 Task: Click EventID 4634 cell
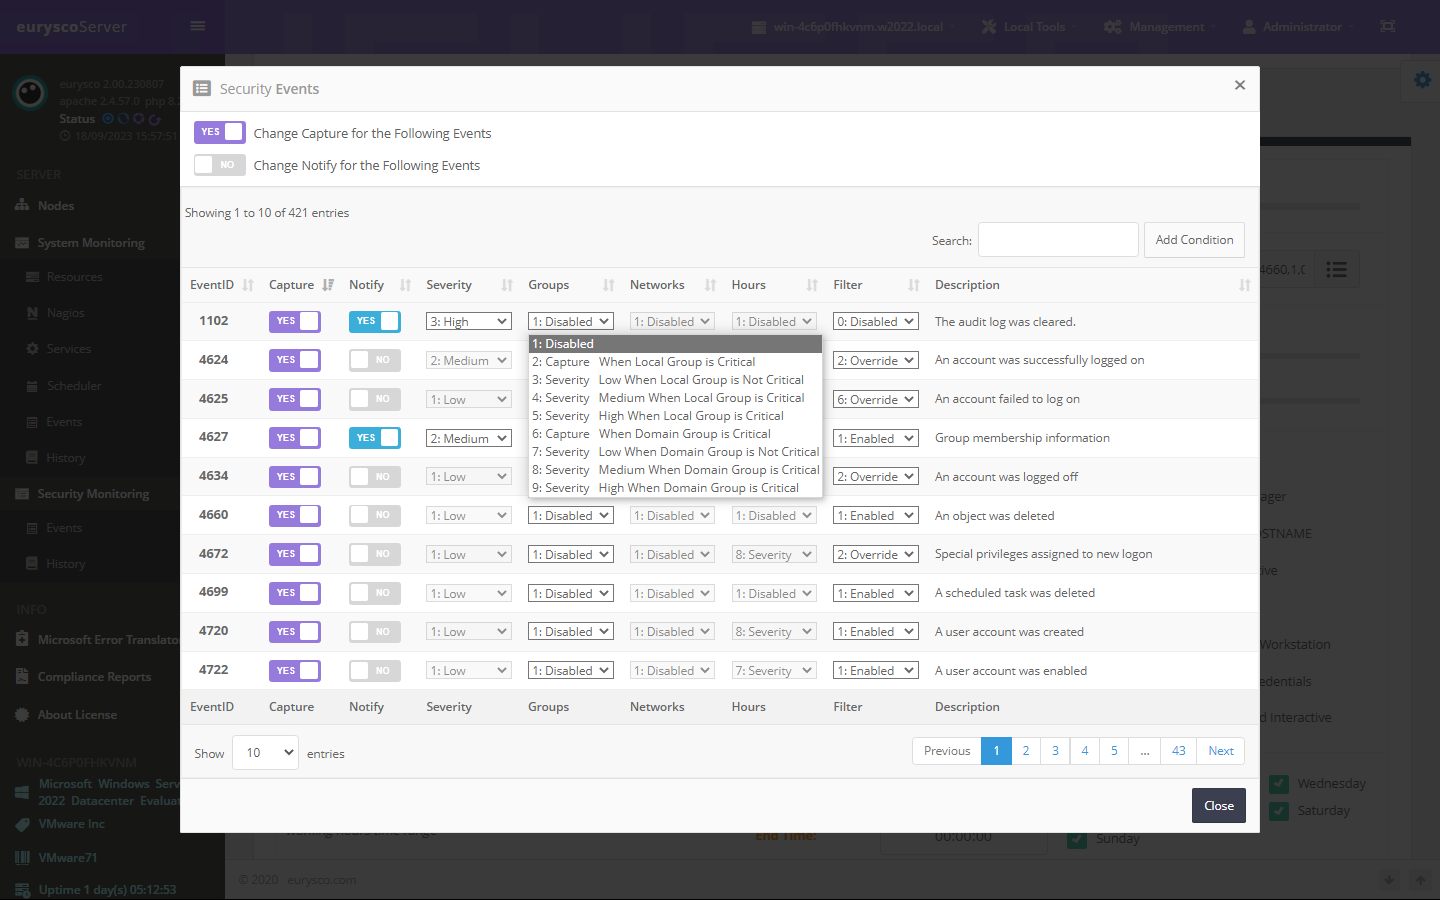pos(213,476)
